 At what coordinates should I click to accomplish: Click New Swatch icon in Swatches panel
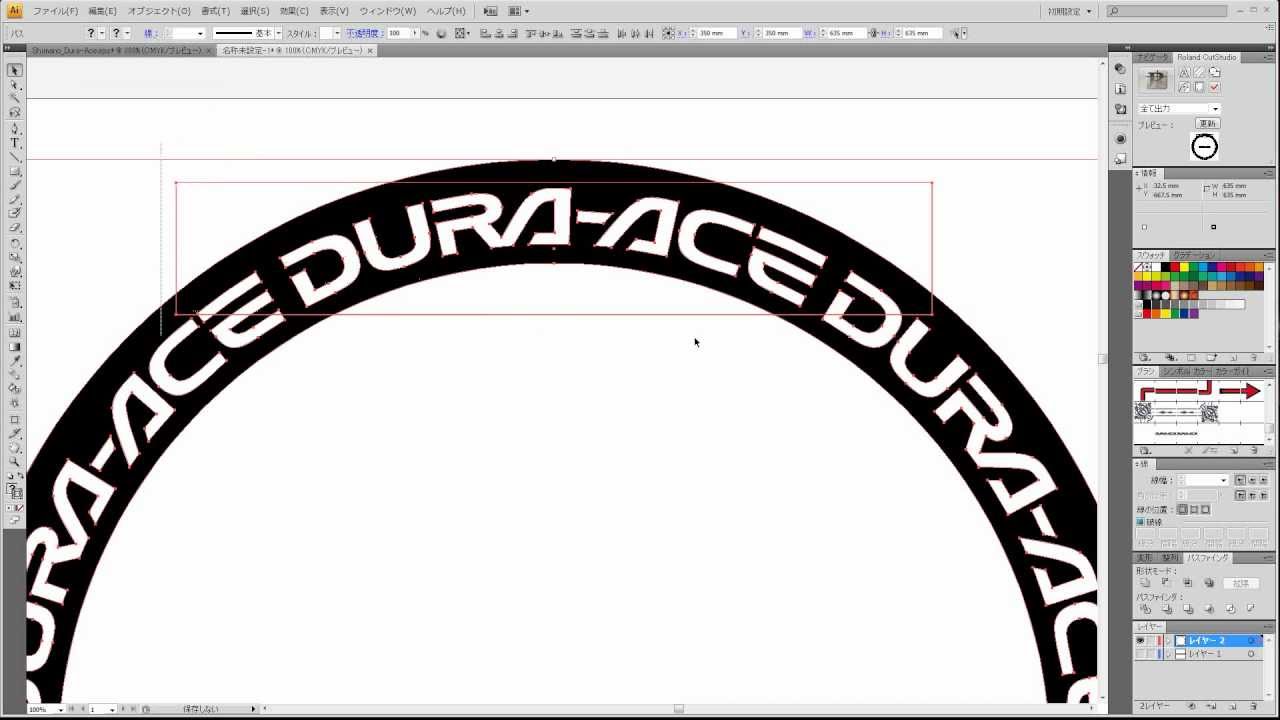[1233, 357]
